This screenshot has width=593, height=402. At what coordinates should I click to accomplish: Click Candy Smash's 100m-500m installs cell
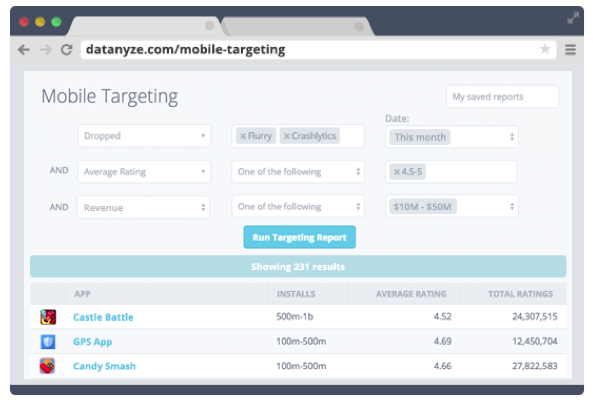coord(301,366)
